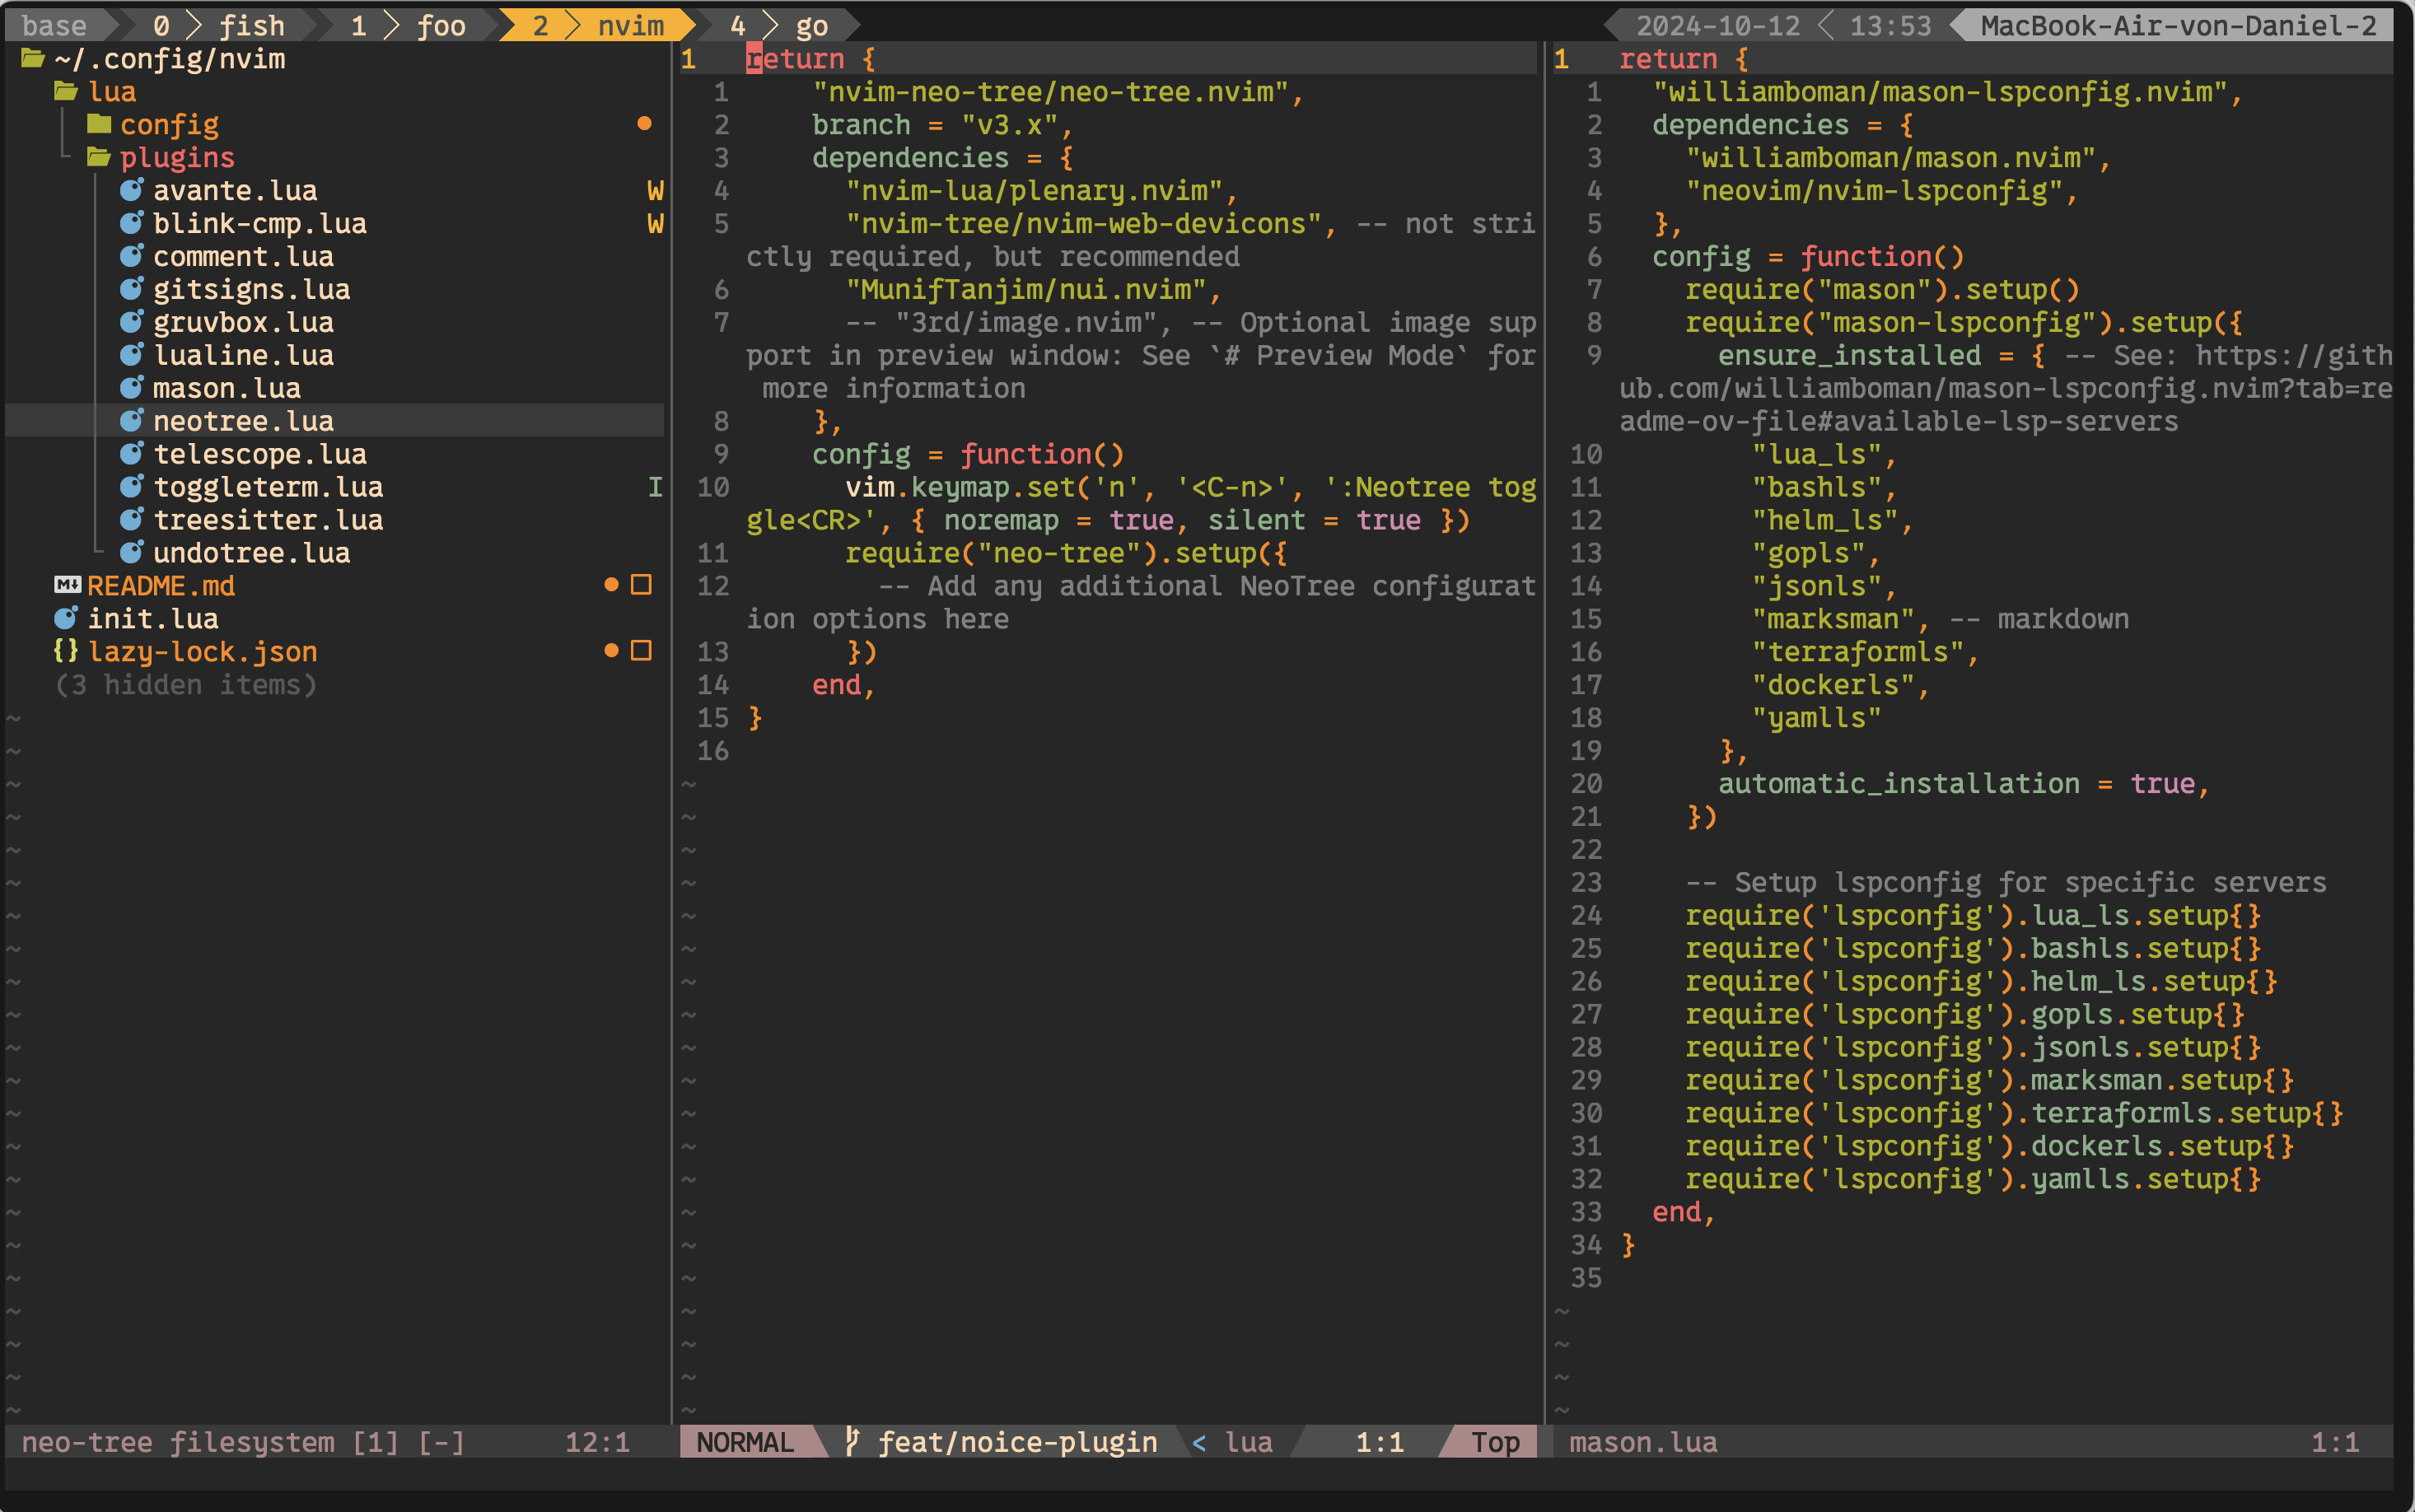The height and width of the screenshot is (1512, 2415).
Task: Click the W warning marker next to blink-cmp.lua
Action: pyautogui.click(x=655, y=224)
